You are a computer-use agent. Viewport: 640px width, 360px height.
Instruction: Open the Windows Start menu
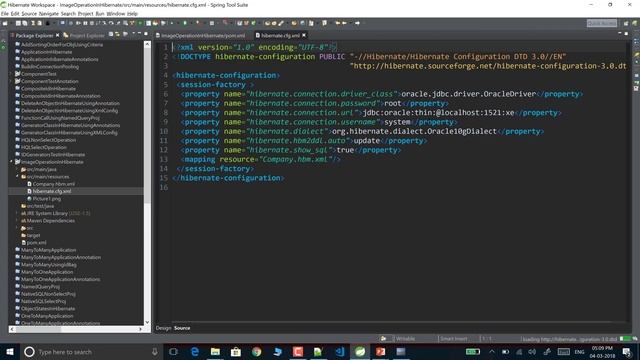point(9,352)
